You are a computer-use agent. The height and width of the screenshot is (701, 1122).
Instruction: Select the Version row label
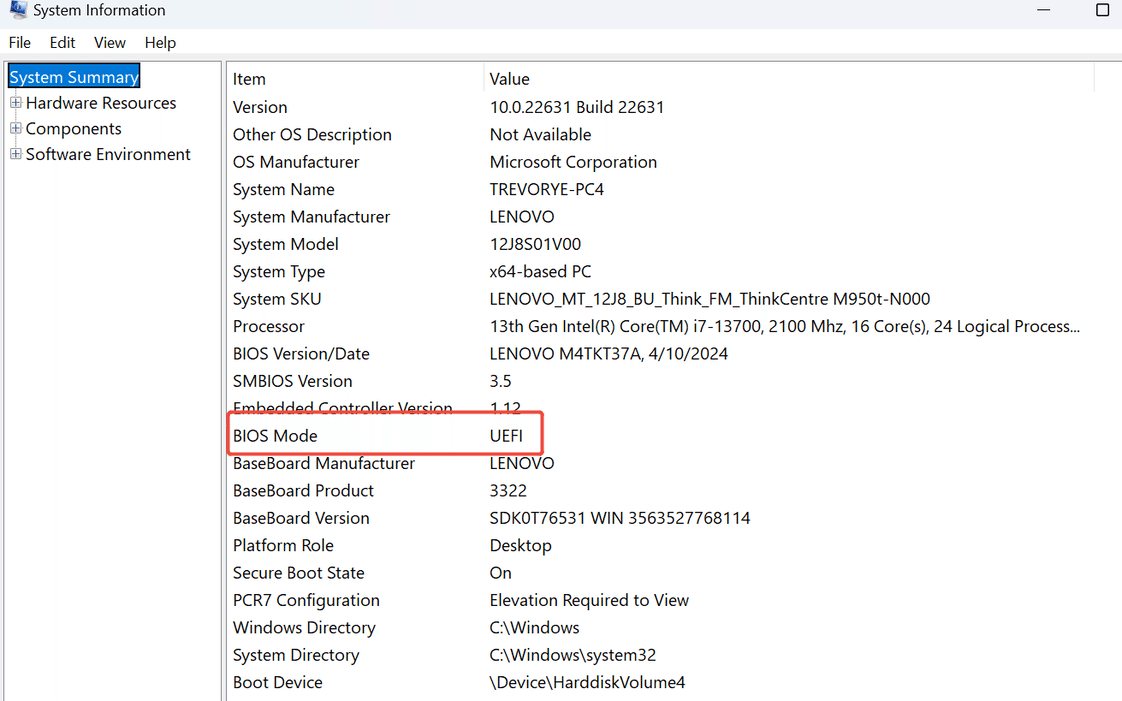point(260,107)
